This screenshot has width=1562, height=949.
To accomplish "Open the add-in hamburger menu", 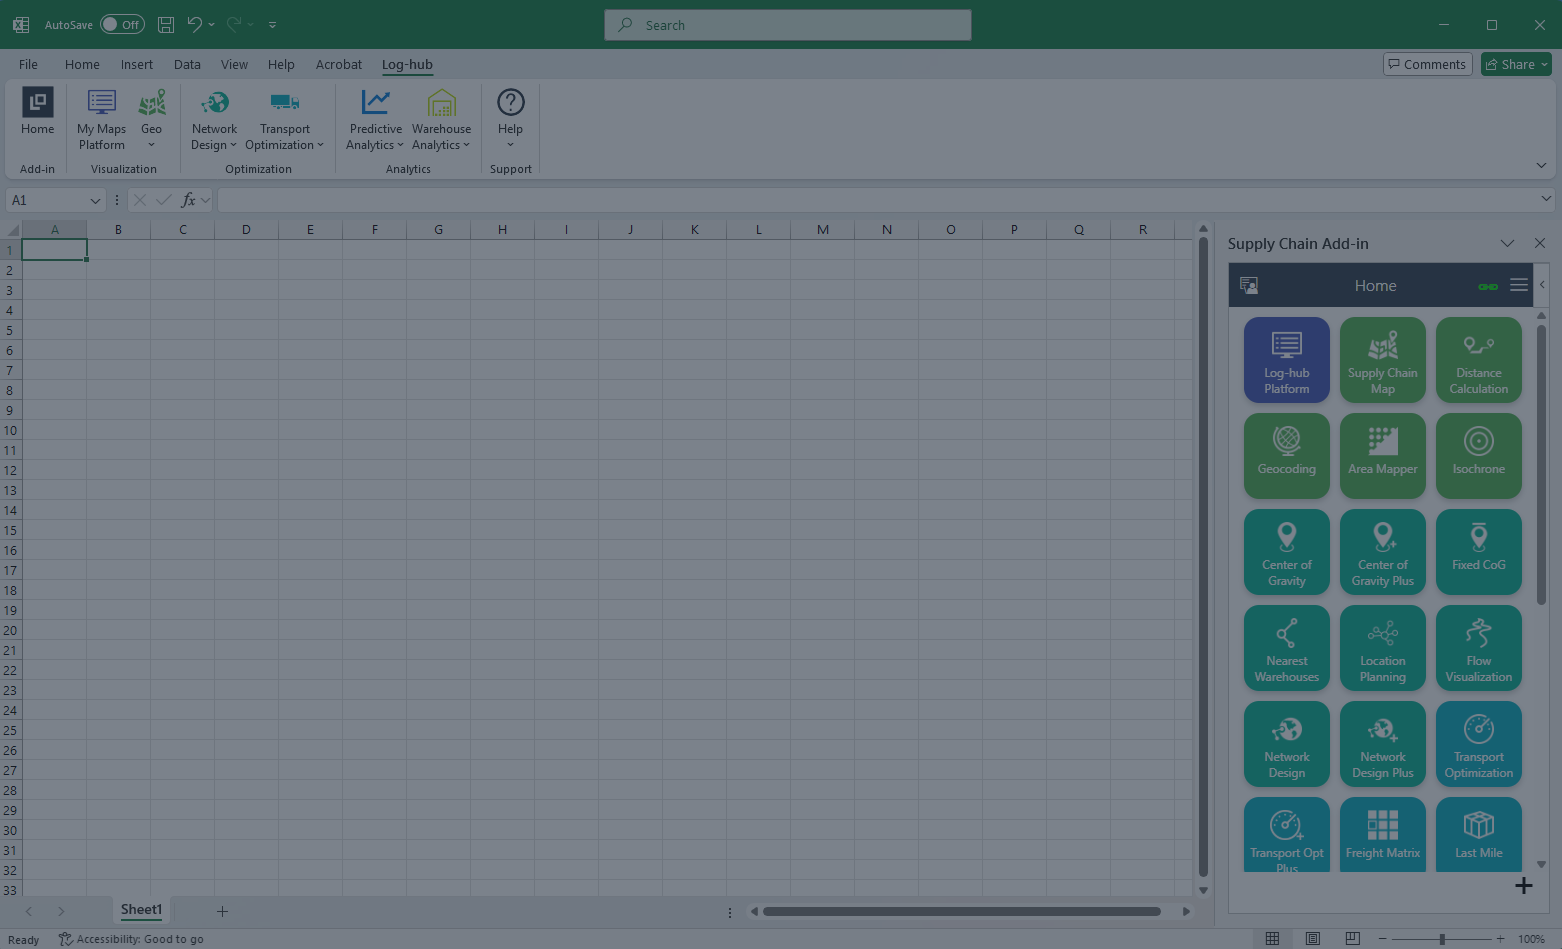I will [1519, 285].
